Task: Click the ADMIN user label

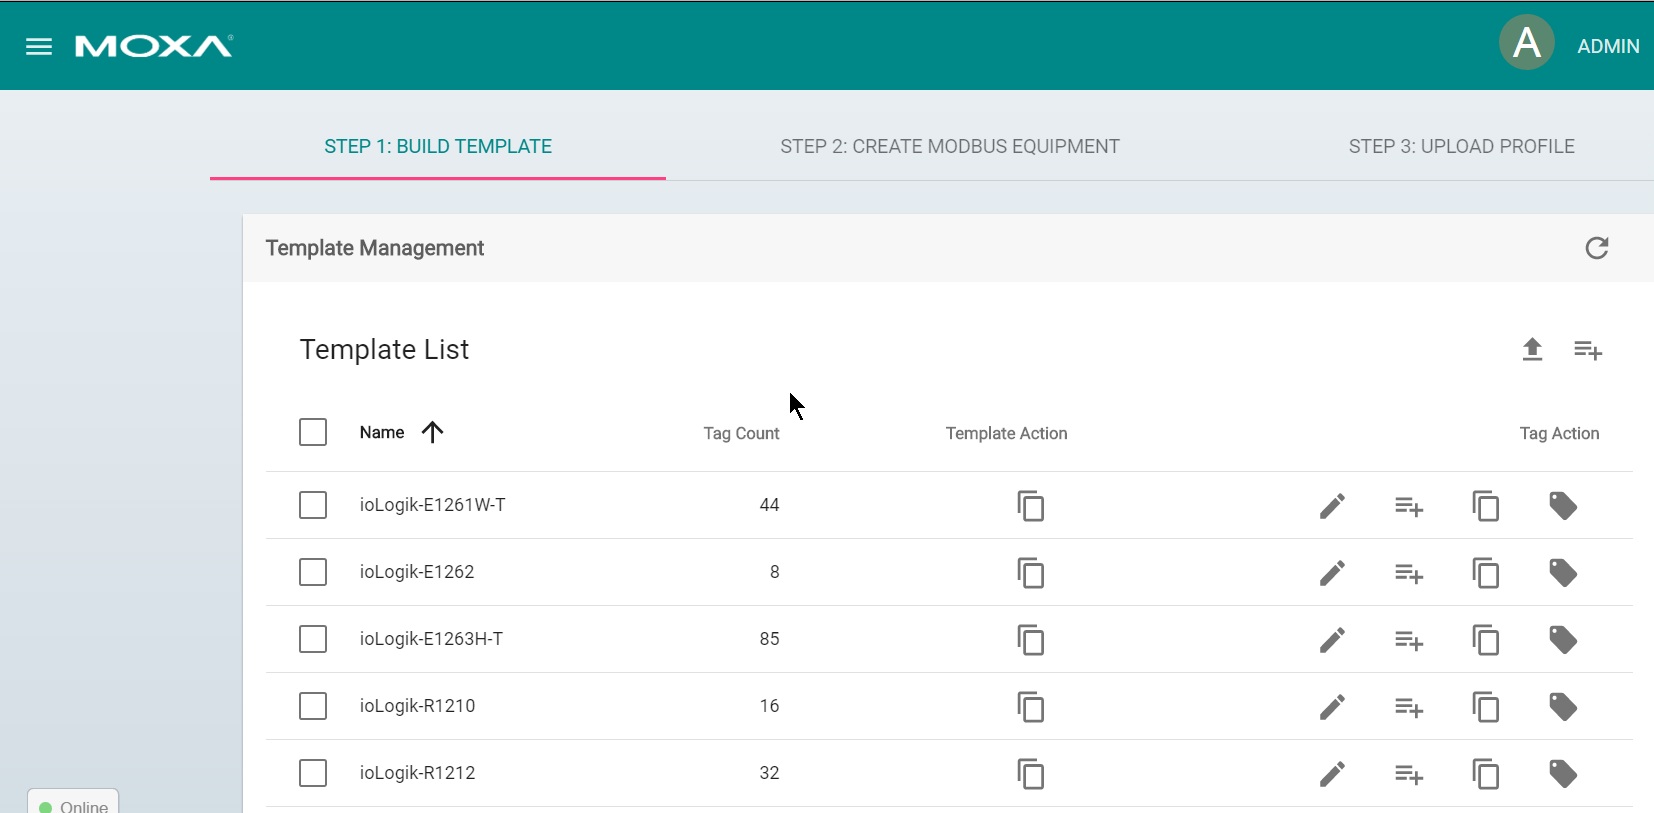Action: click(x=1608, y=46)
